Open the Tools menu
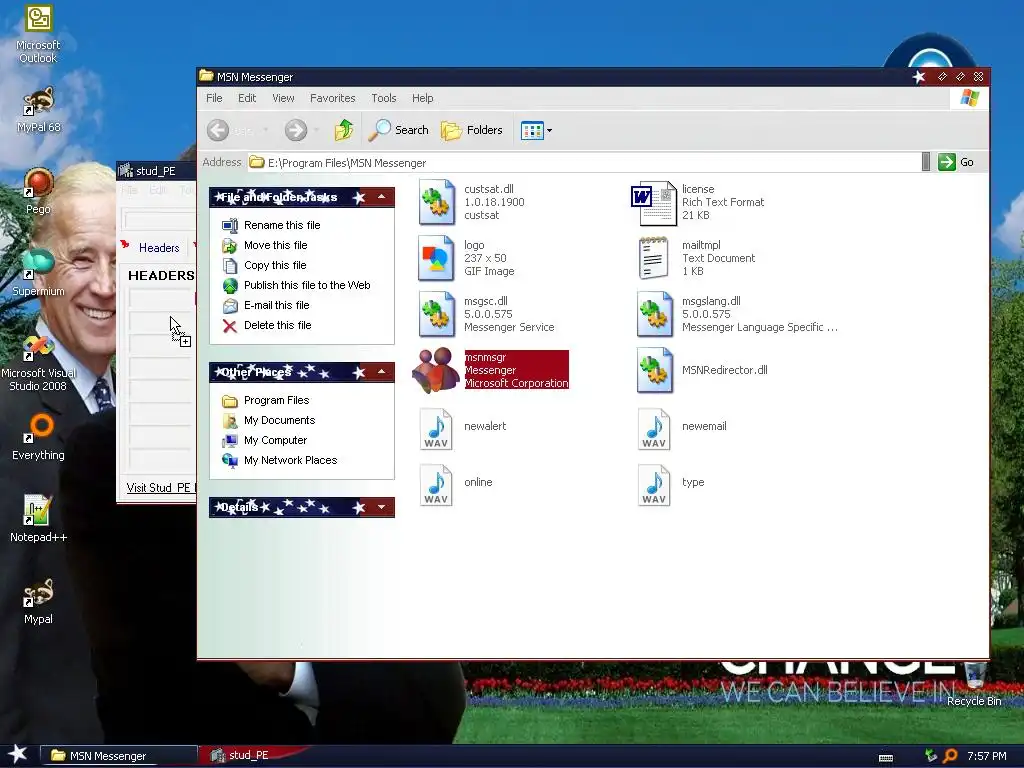Screen dimensions: 1024x768 click(x=383, y=98)
